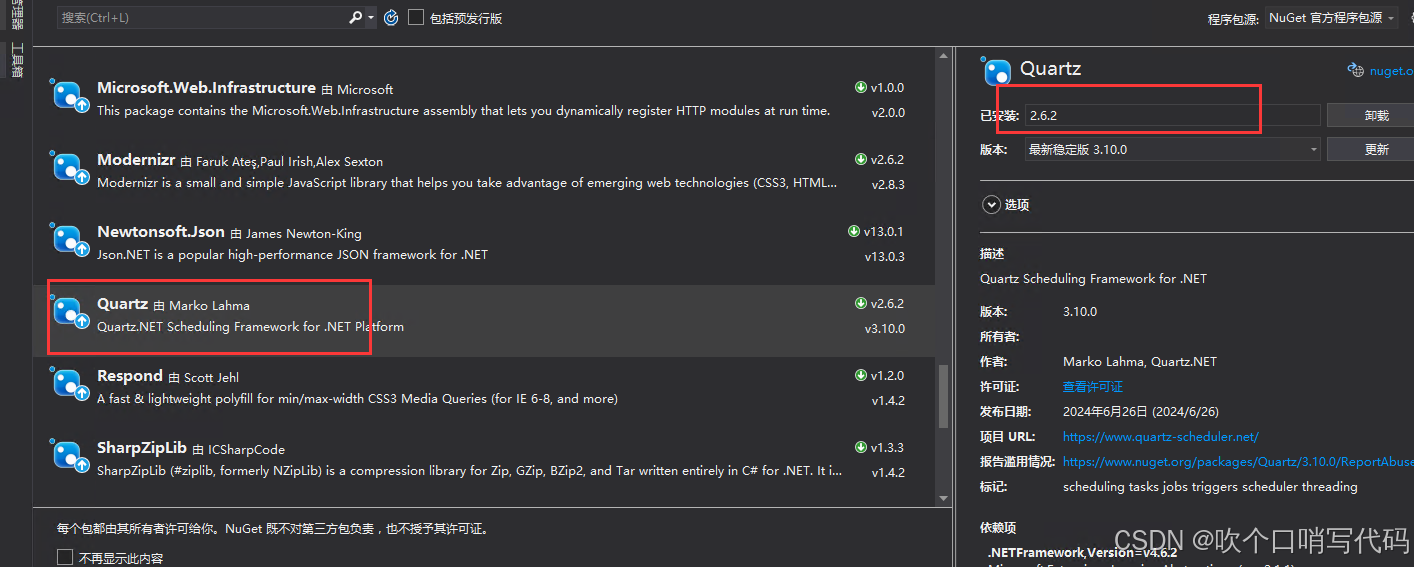Click the search magnifier icon
Viewport: 1414px width, 567px height.
tap(356, 17)
